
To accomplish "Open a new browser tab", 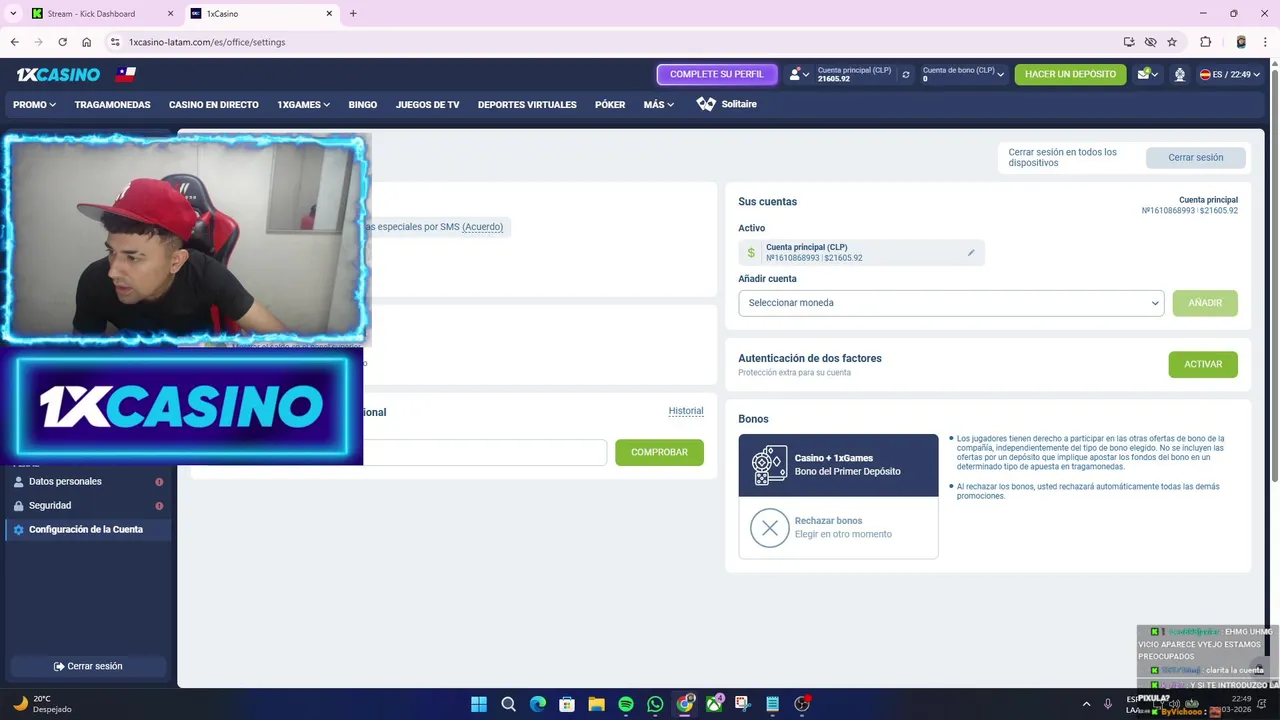I will (x=353, y=14).
